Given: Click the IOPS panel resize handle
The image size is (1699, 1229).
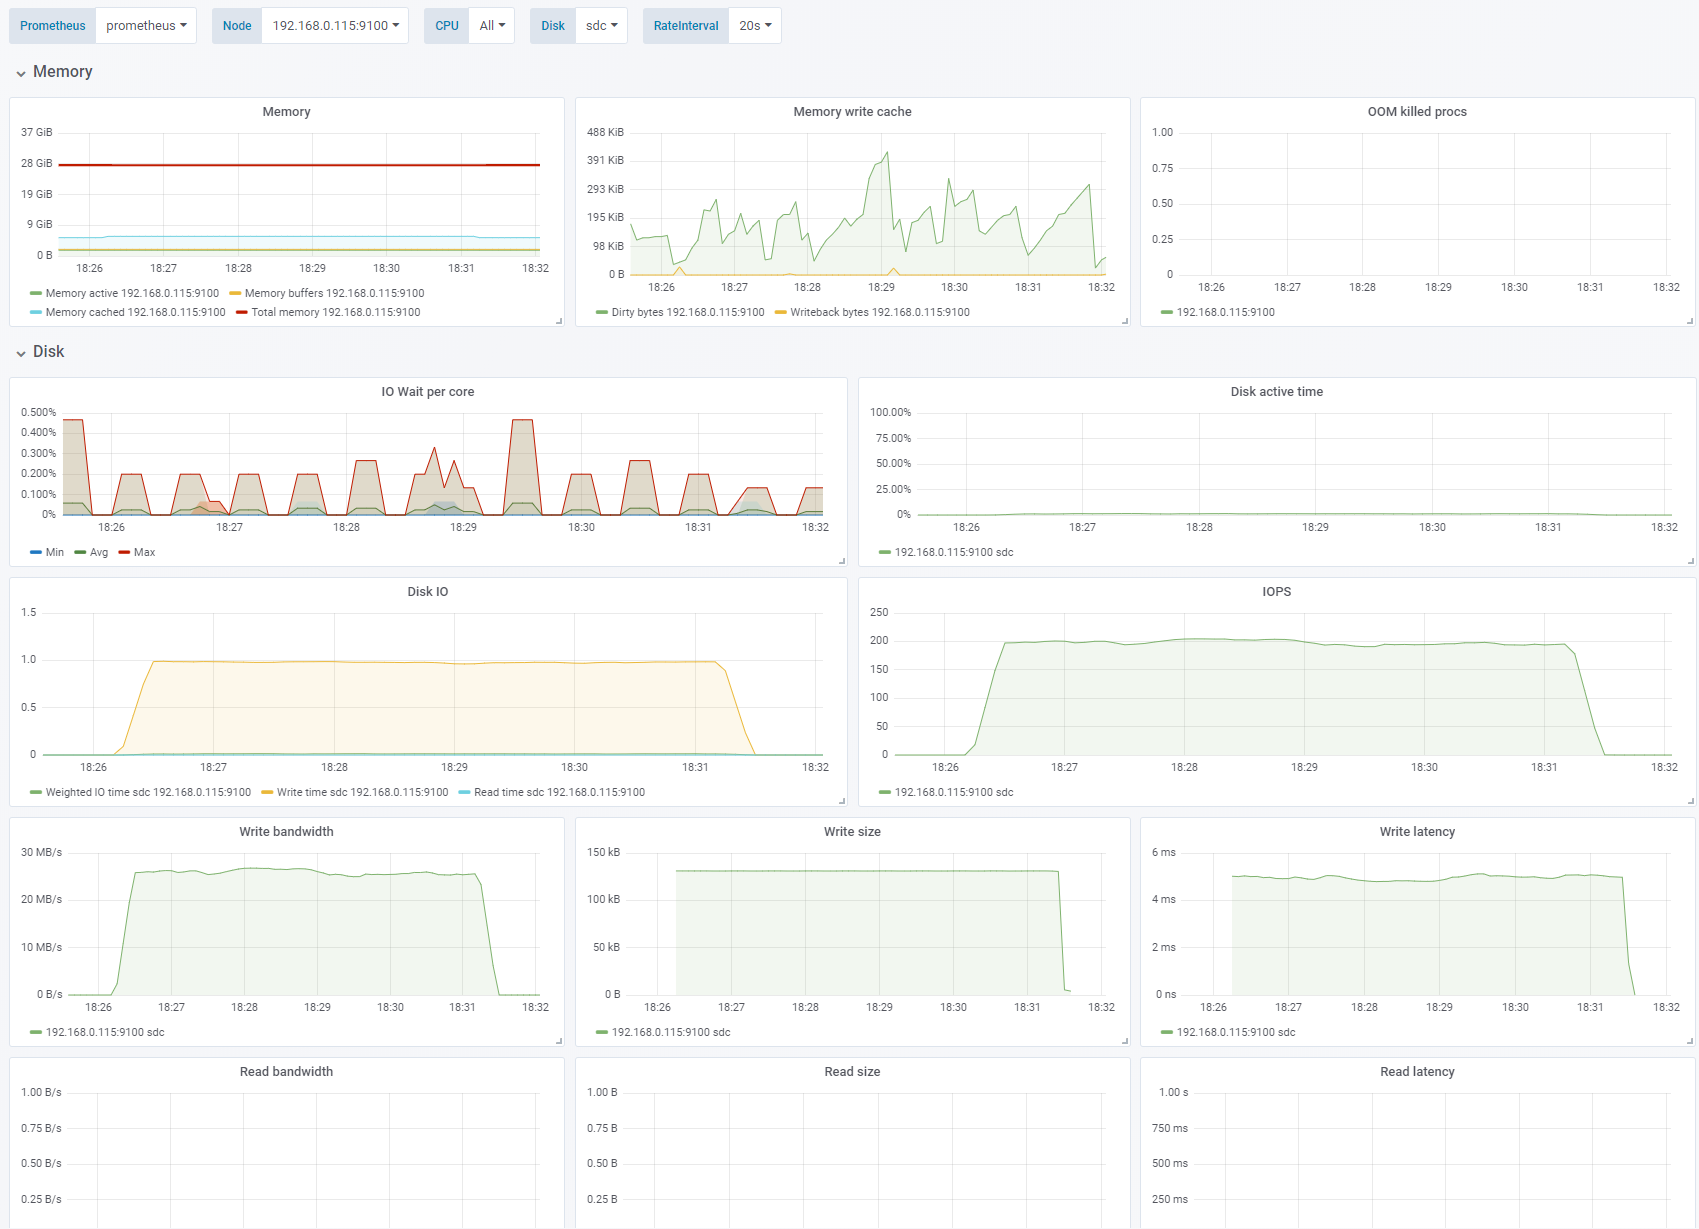Looking at the screenshot, I should tap(1690, 801).
